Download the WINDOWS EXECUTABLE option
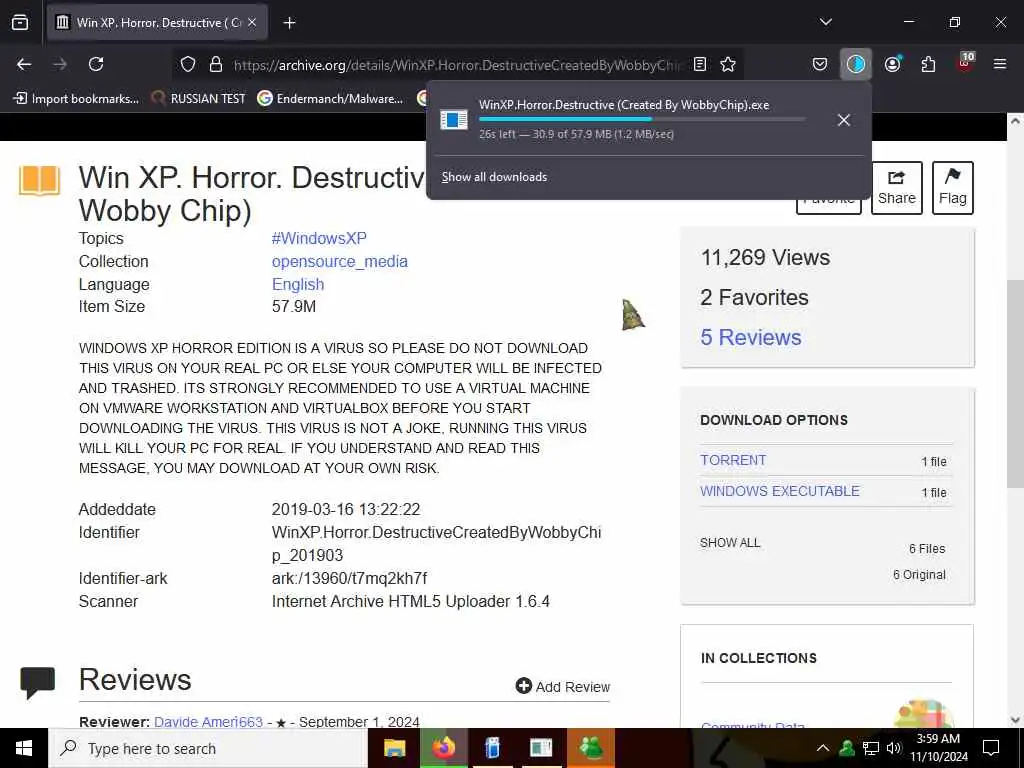Viewport: 1024px width, 768px height. click(x=780, y=491)
